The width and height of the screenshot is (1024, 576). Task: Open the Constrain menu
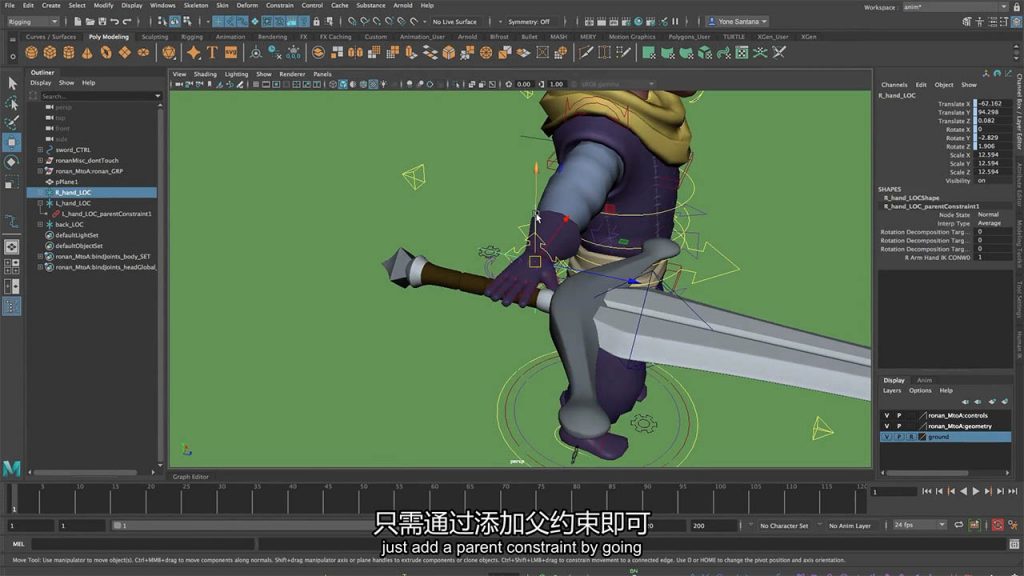pyautogui.click(x=280, y=5)
